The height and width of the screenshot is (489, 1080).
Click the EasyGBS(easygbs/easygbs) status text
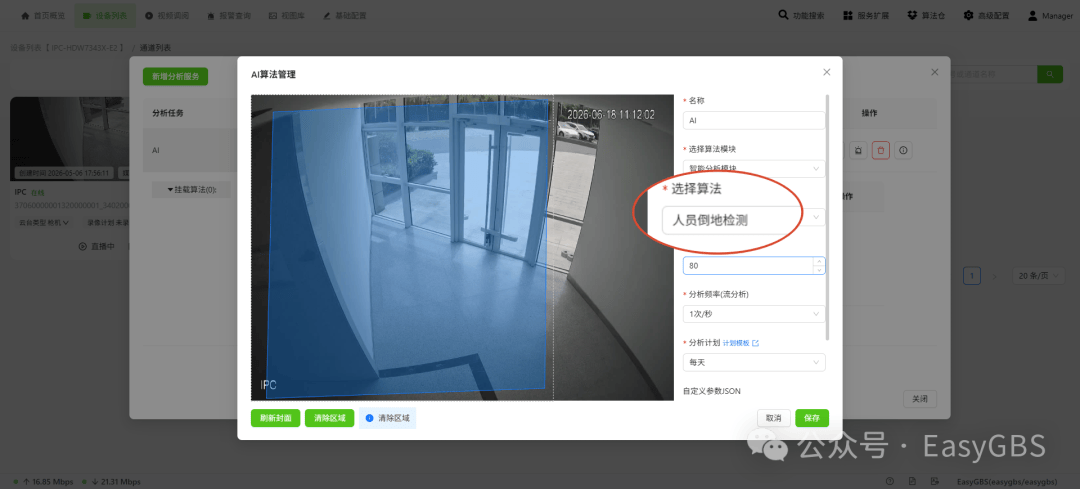pos(1007,481)
